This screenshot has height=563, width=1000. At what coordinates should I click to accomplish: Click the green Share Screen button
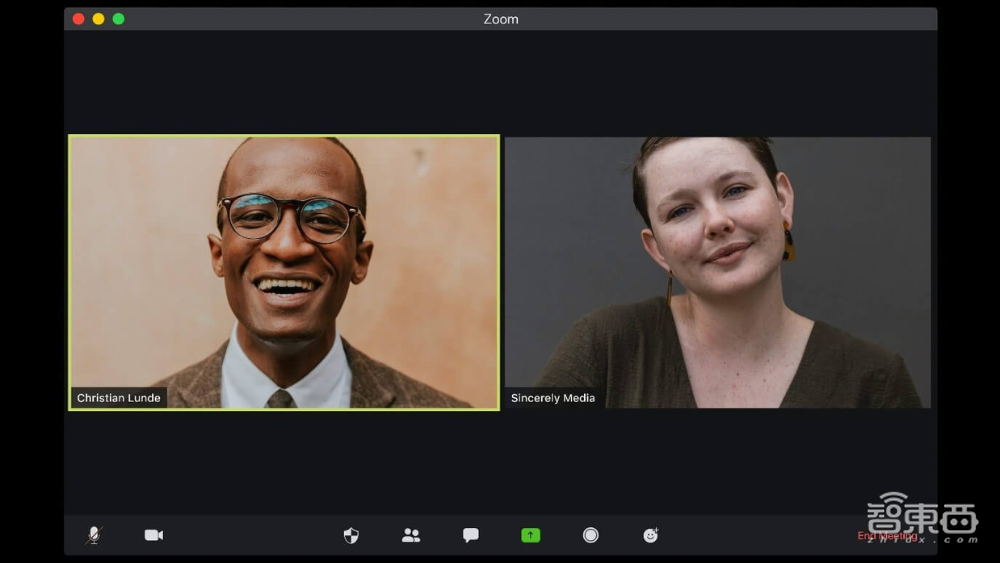(531, 535)
